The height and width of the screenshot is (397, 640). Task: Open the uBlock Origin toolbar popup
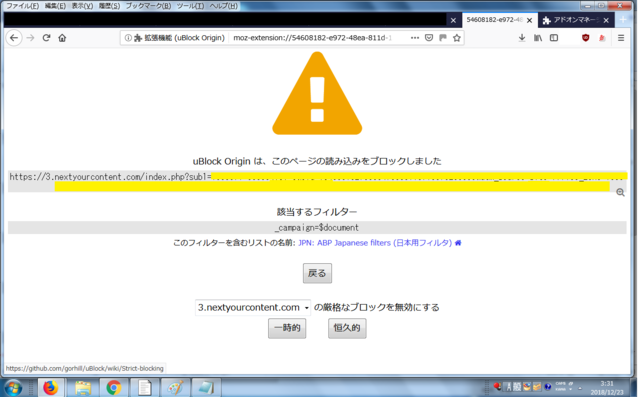(586, 38)
